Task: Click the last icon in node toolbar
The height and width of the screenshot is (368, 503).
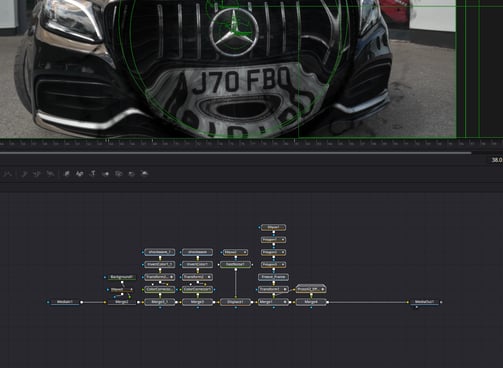Action: (x=144, y=173)
